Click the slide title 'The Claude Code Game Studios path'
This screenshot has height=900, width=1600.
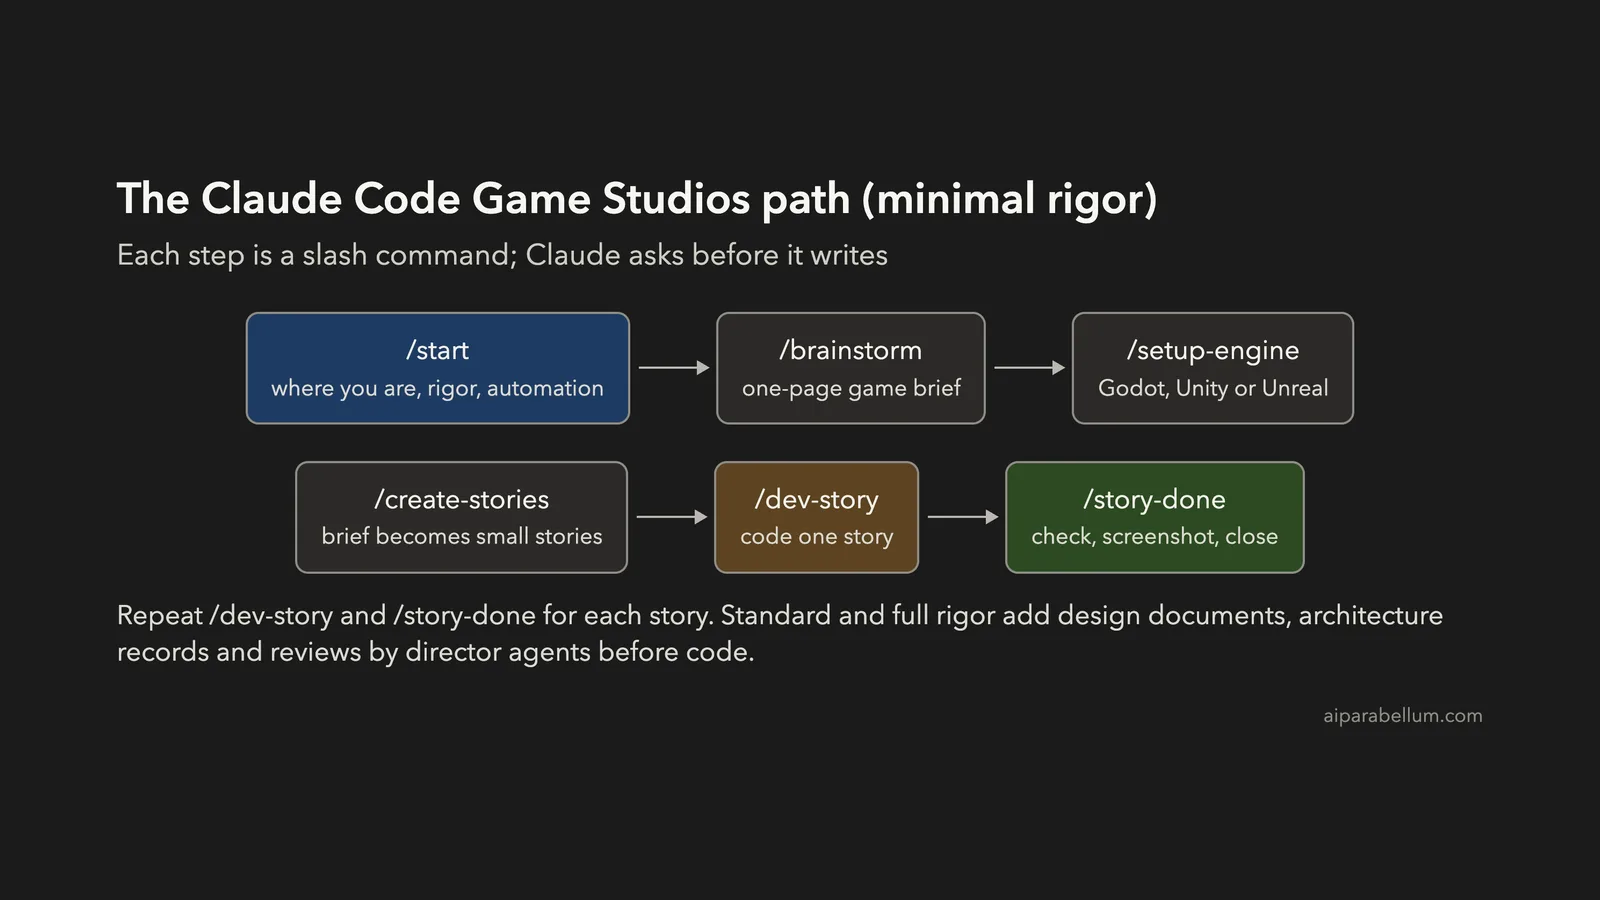click(637, 199)
